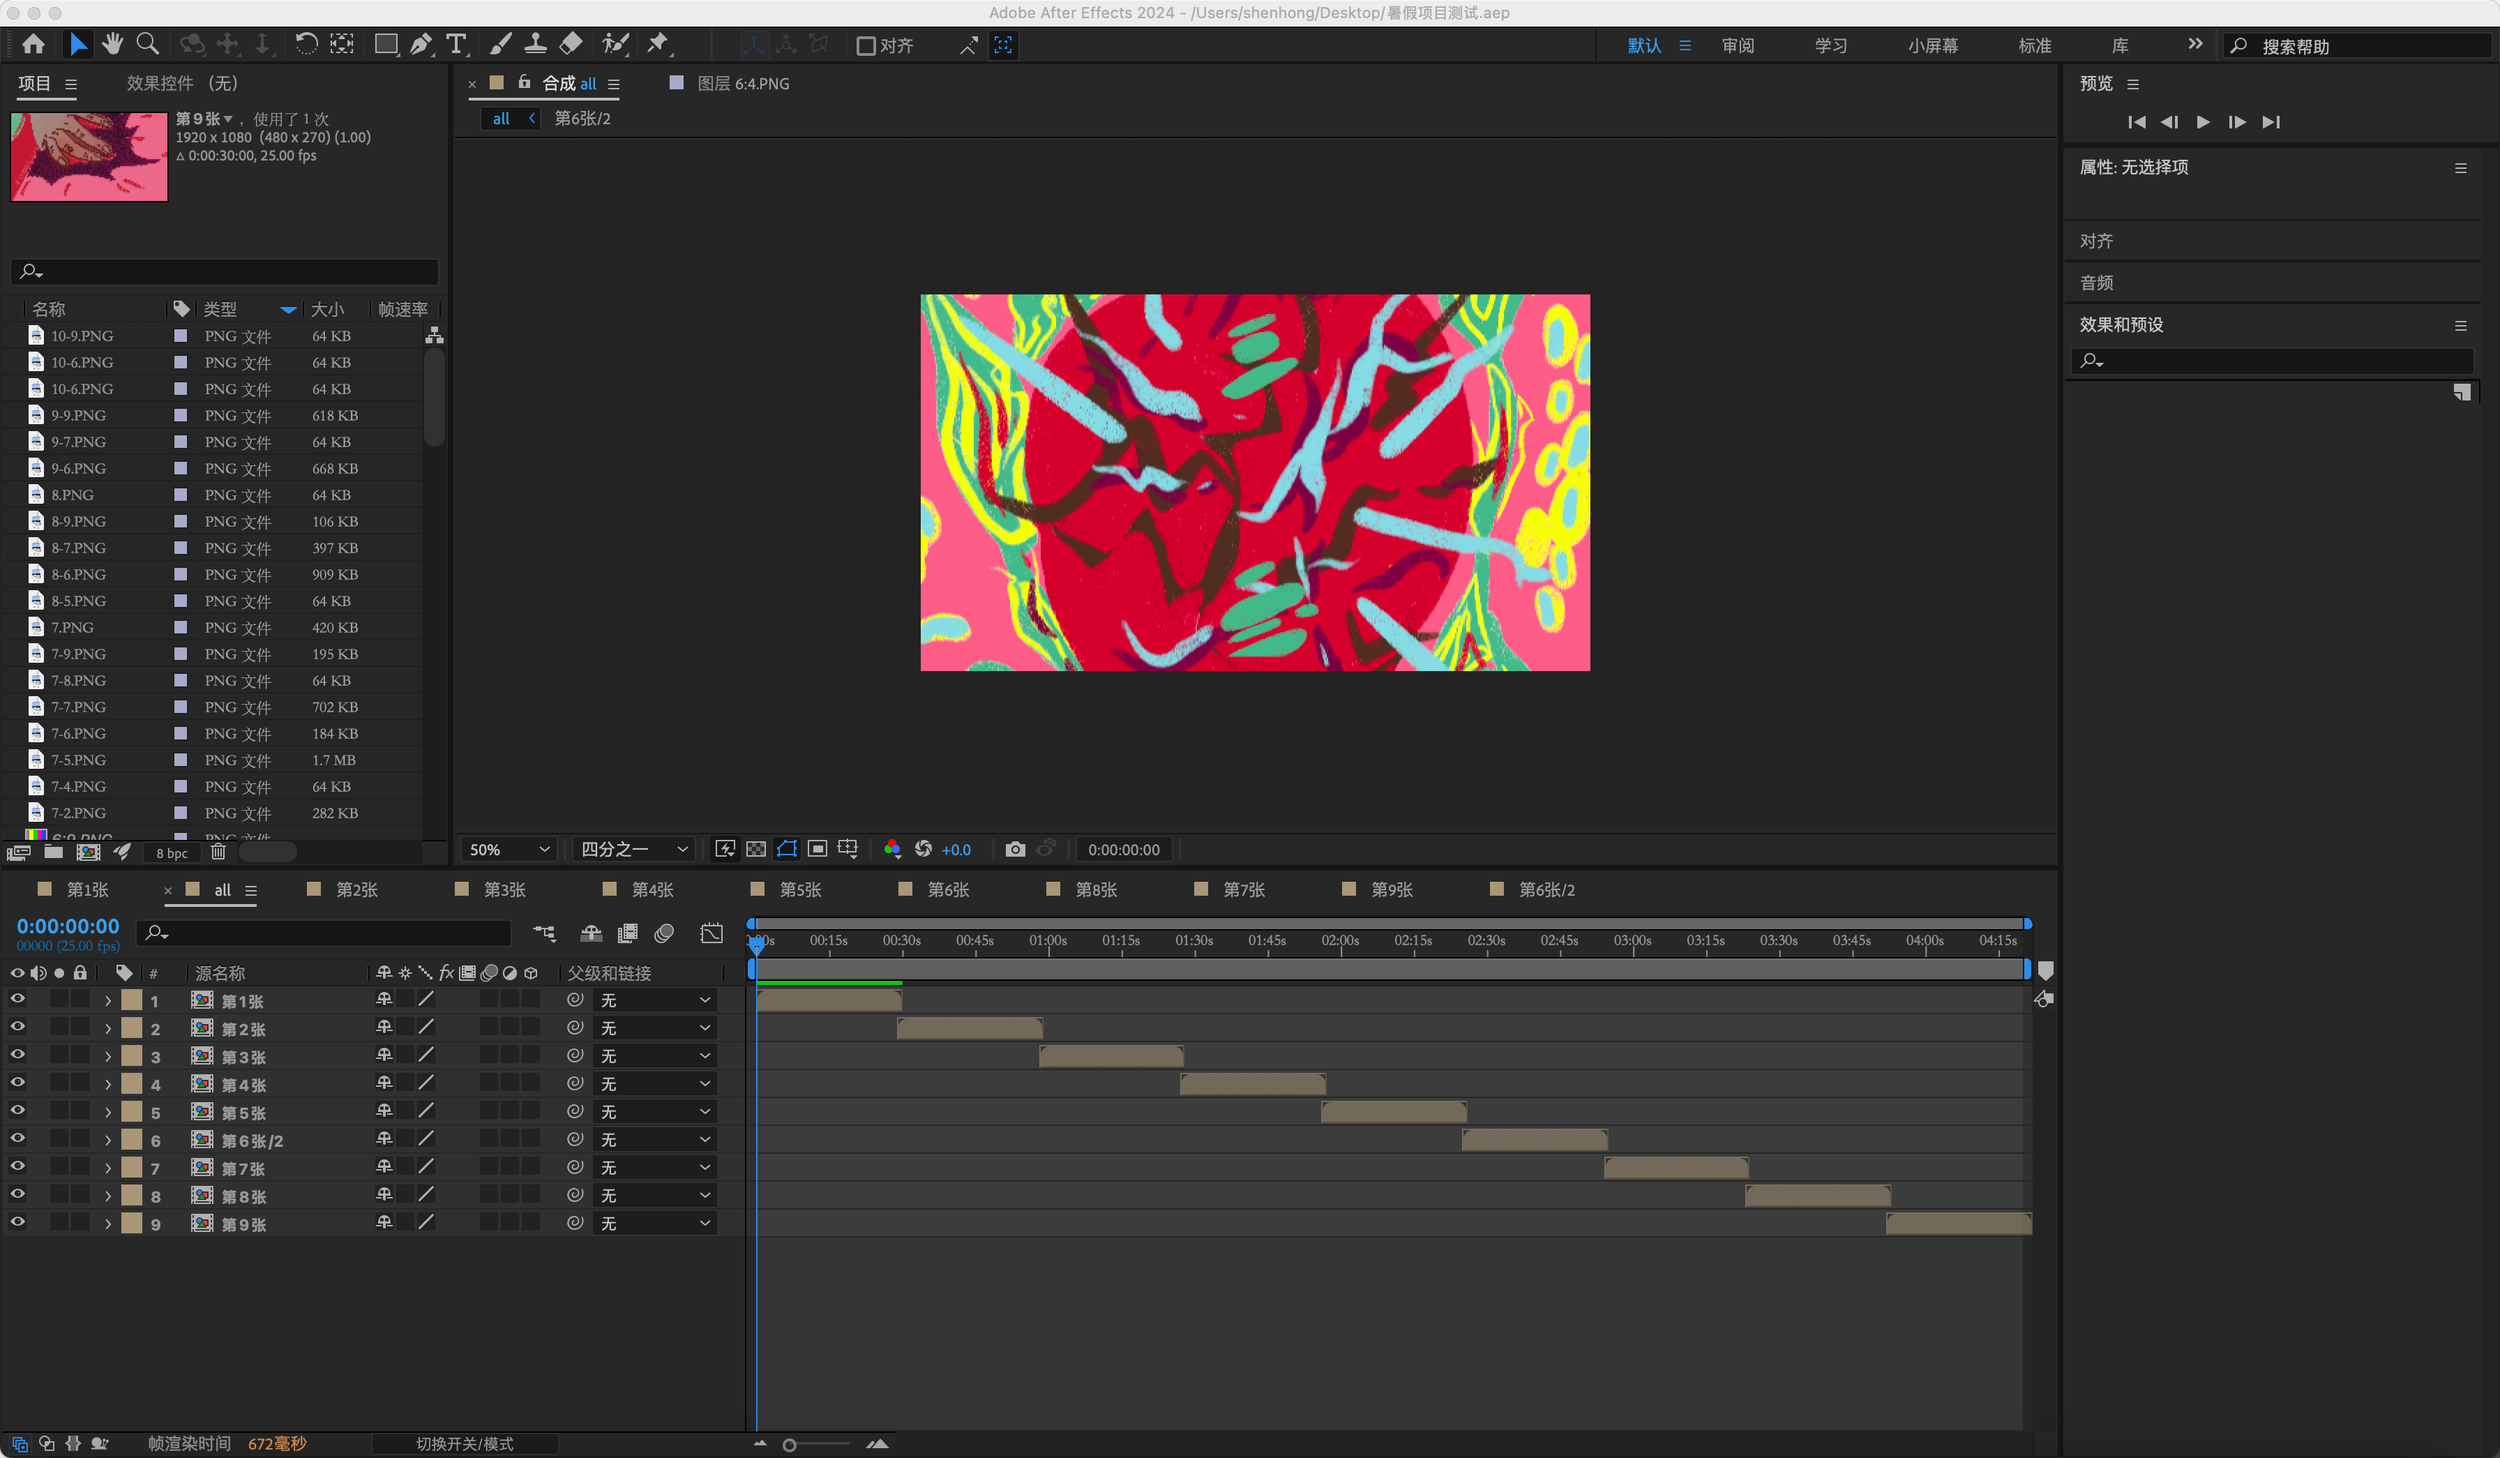The height and width of the screenshot is (1458, 2500).
Task: Enable the 对齐 snapping checkbox
Action: pyautogui.click(x=866, y=46)
